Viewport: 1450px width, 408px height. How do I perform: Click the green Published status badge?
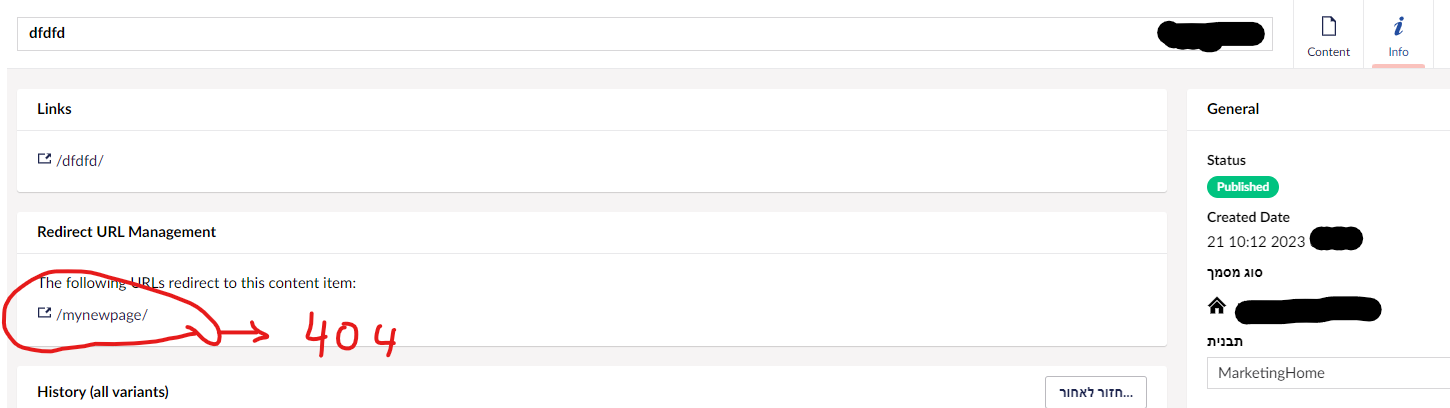point(1242,187)
